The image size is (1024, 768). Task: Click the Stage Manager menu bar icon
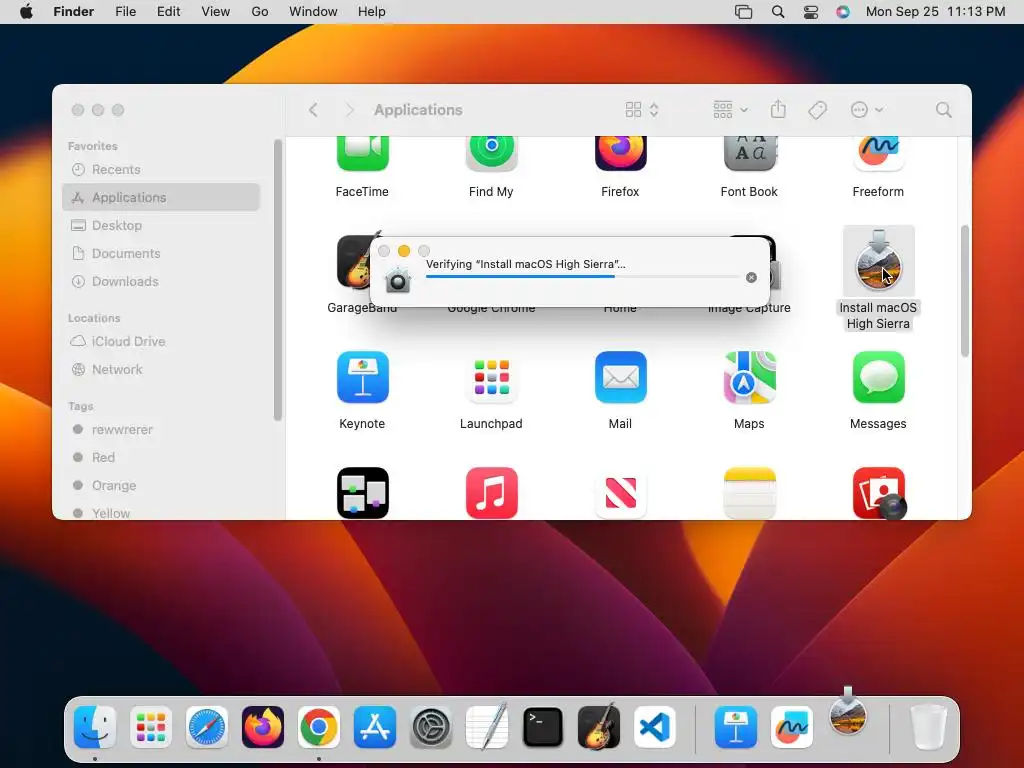(x=743, y=12)
